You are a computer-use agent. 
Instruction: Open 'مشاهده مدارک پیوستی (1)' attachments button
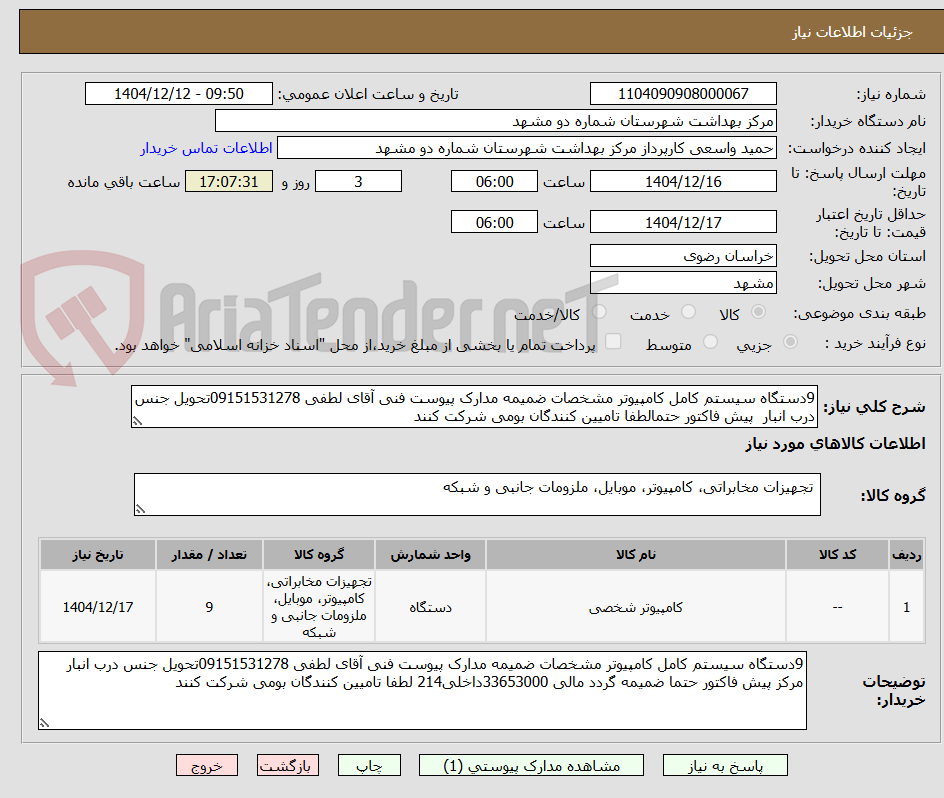pos(531,765)
